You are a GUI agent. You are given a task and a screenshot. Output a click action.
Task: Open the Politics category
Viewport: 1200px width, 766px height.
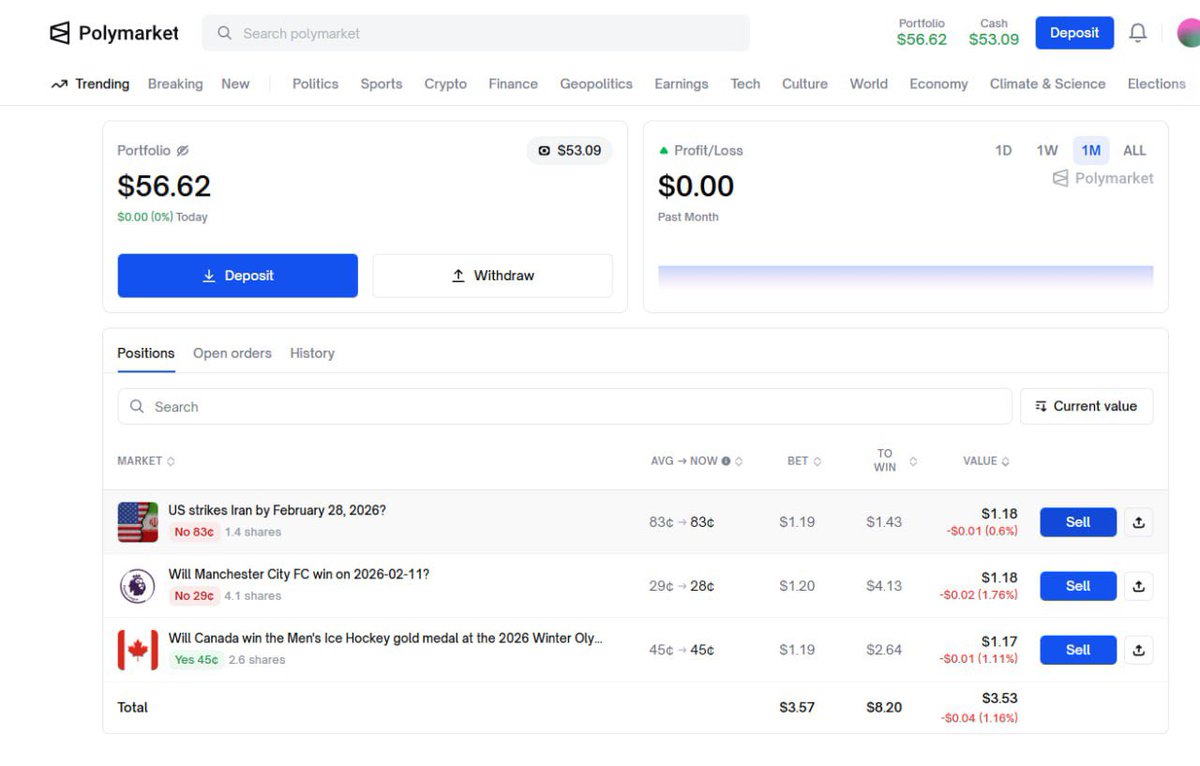click(x=315, y=84)
